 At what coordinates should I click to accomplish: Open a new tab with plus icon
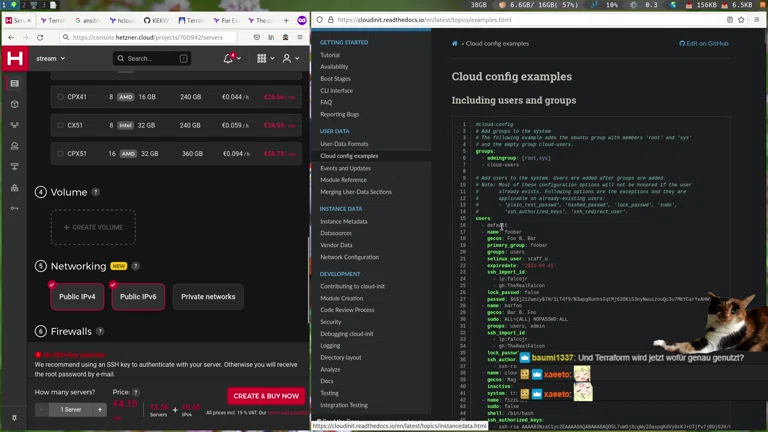286,21
